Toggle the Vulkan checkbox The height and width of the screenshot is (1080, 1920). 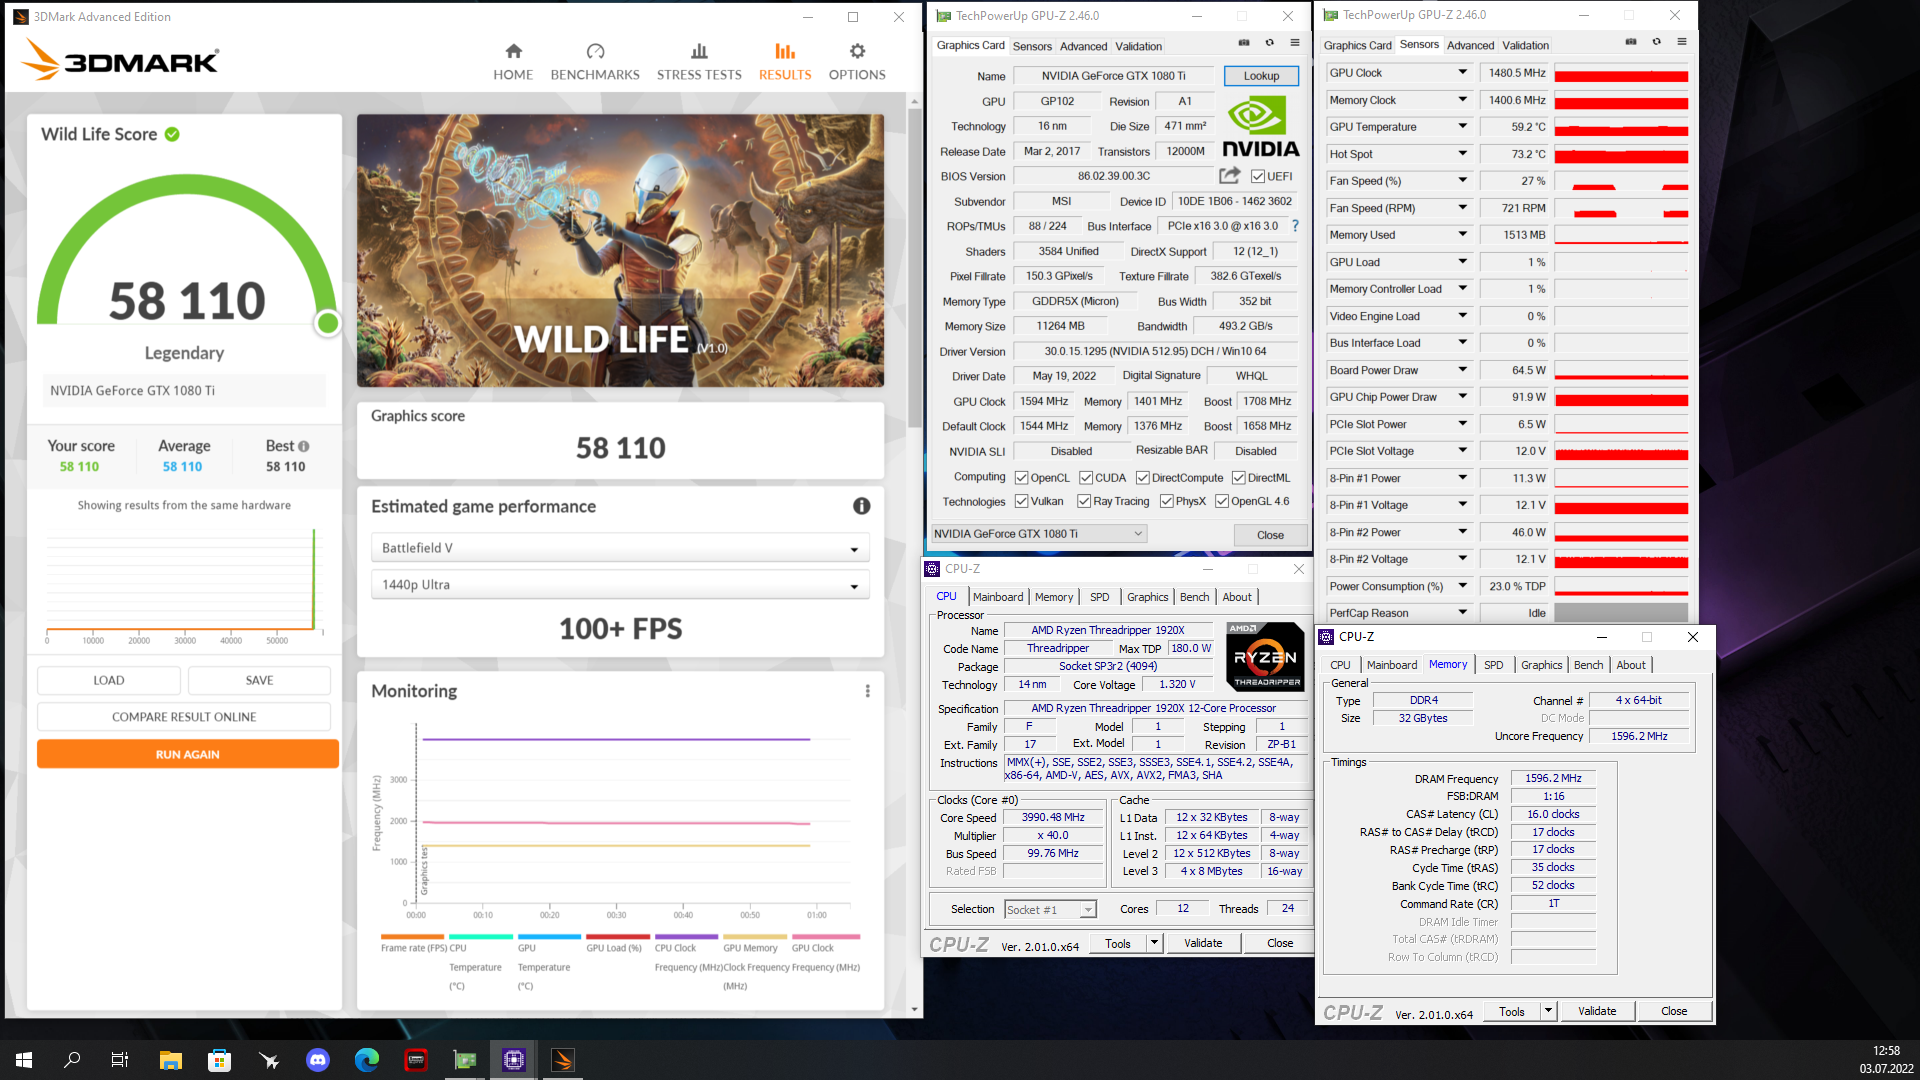1021,501
